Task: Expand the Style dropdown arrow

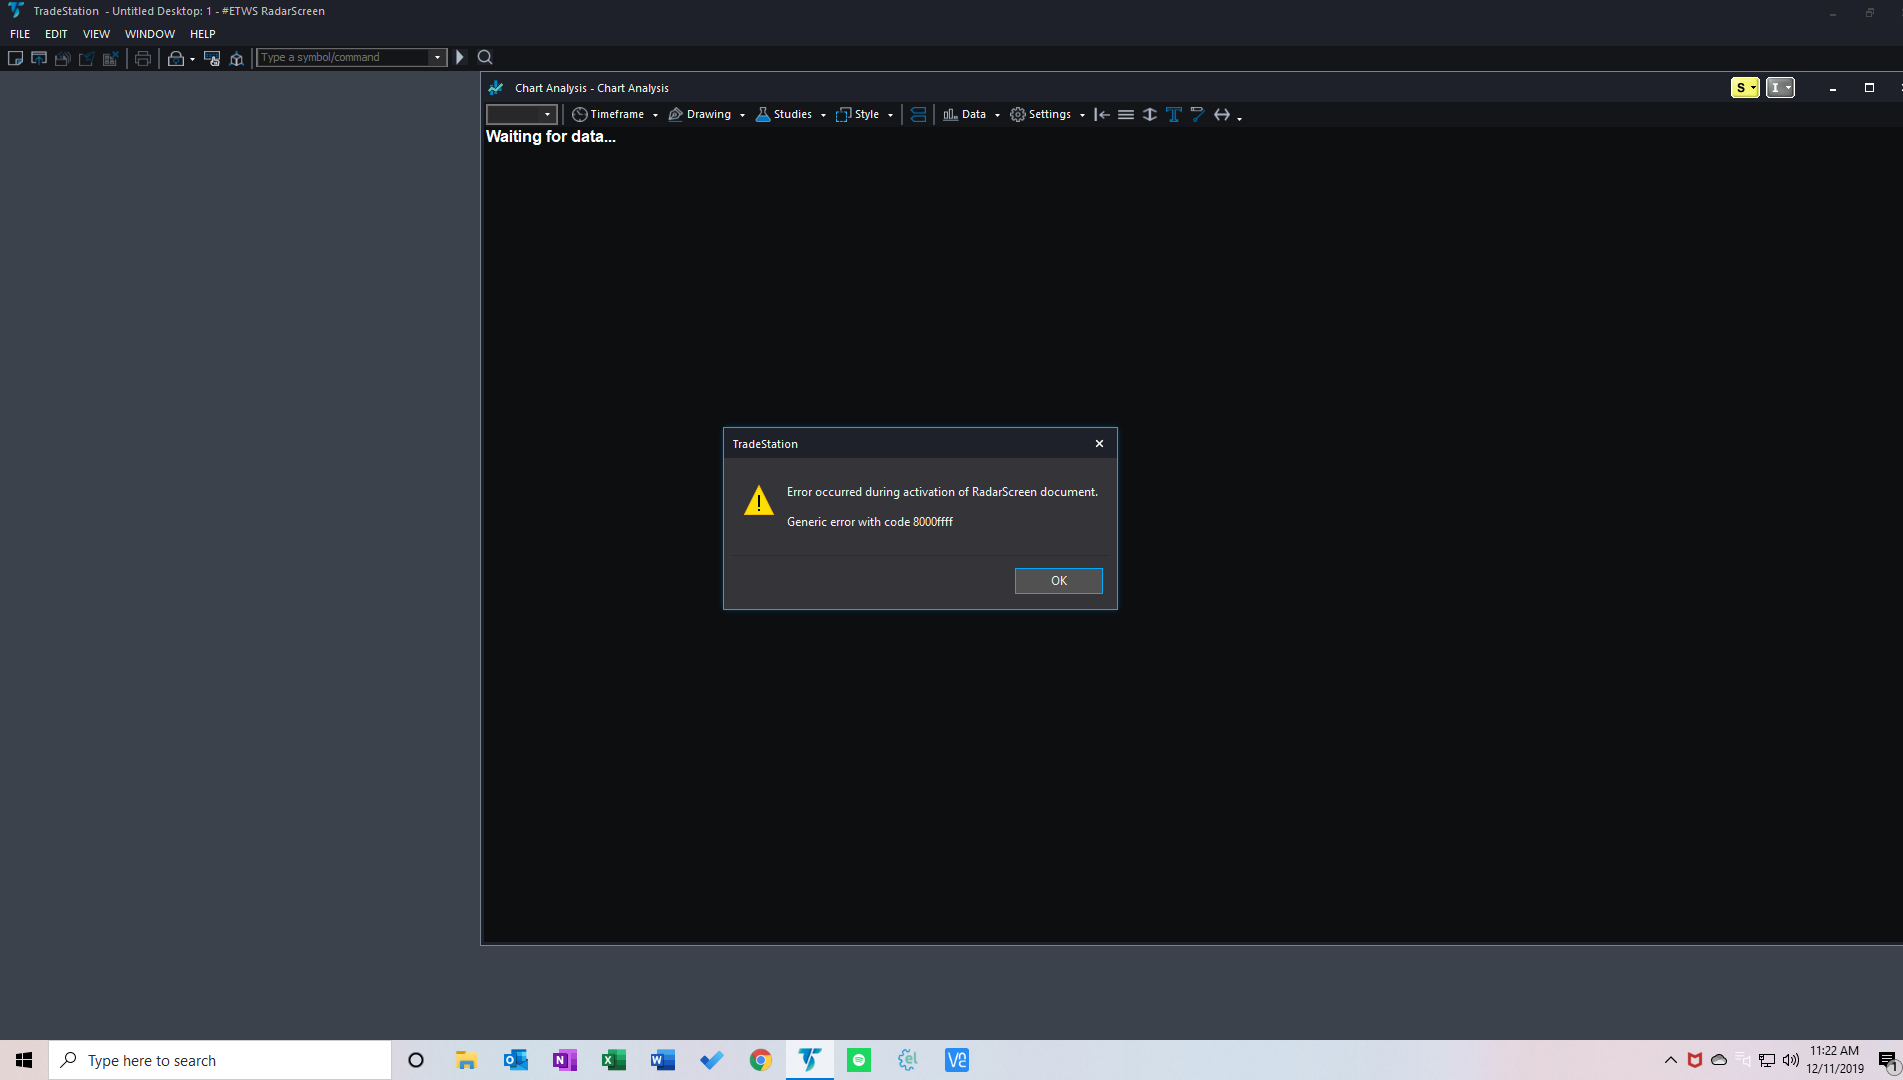Action: pos(890,116)
